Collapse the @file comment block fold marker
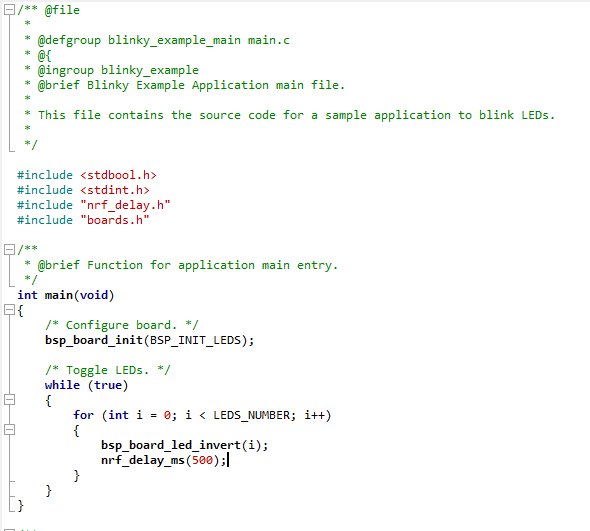Screen dimensions: 590x531 pyautogui.click(x=9, y=10)
